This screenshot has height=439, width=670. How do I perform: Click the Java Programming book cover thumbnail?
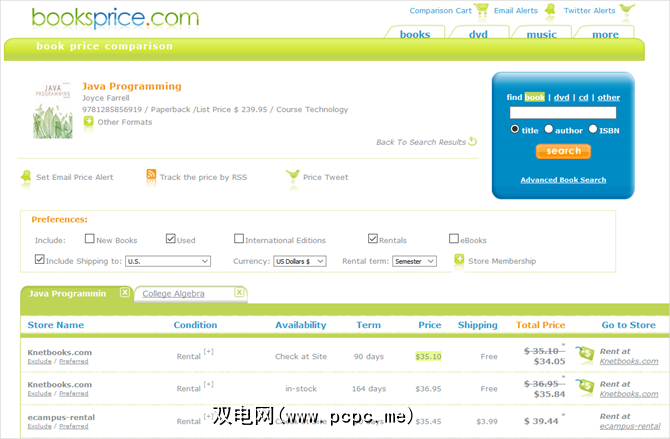tap(53, 110)
